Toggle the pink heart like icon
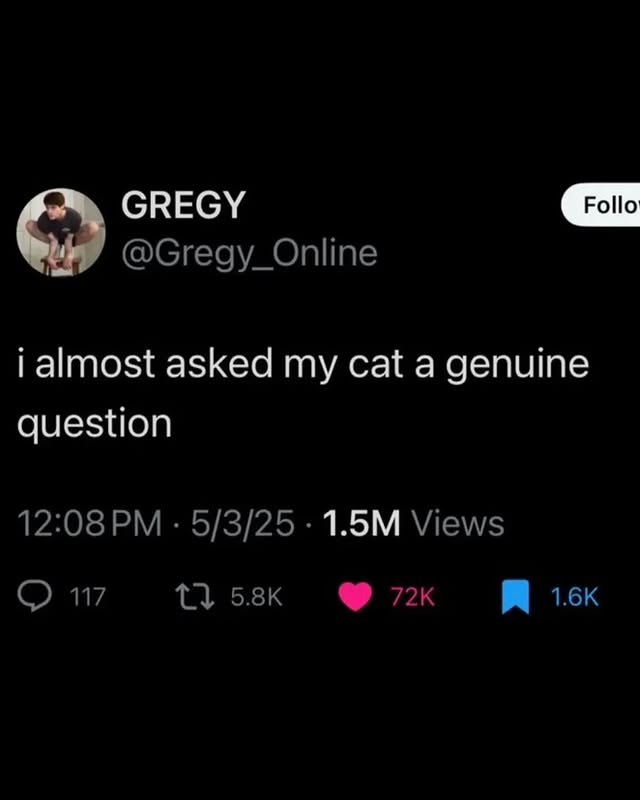Image resolution: width=640 pixels, height=800 pixels. [355, 596]
